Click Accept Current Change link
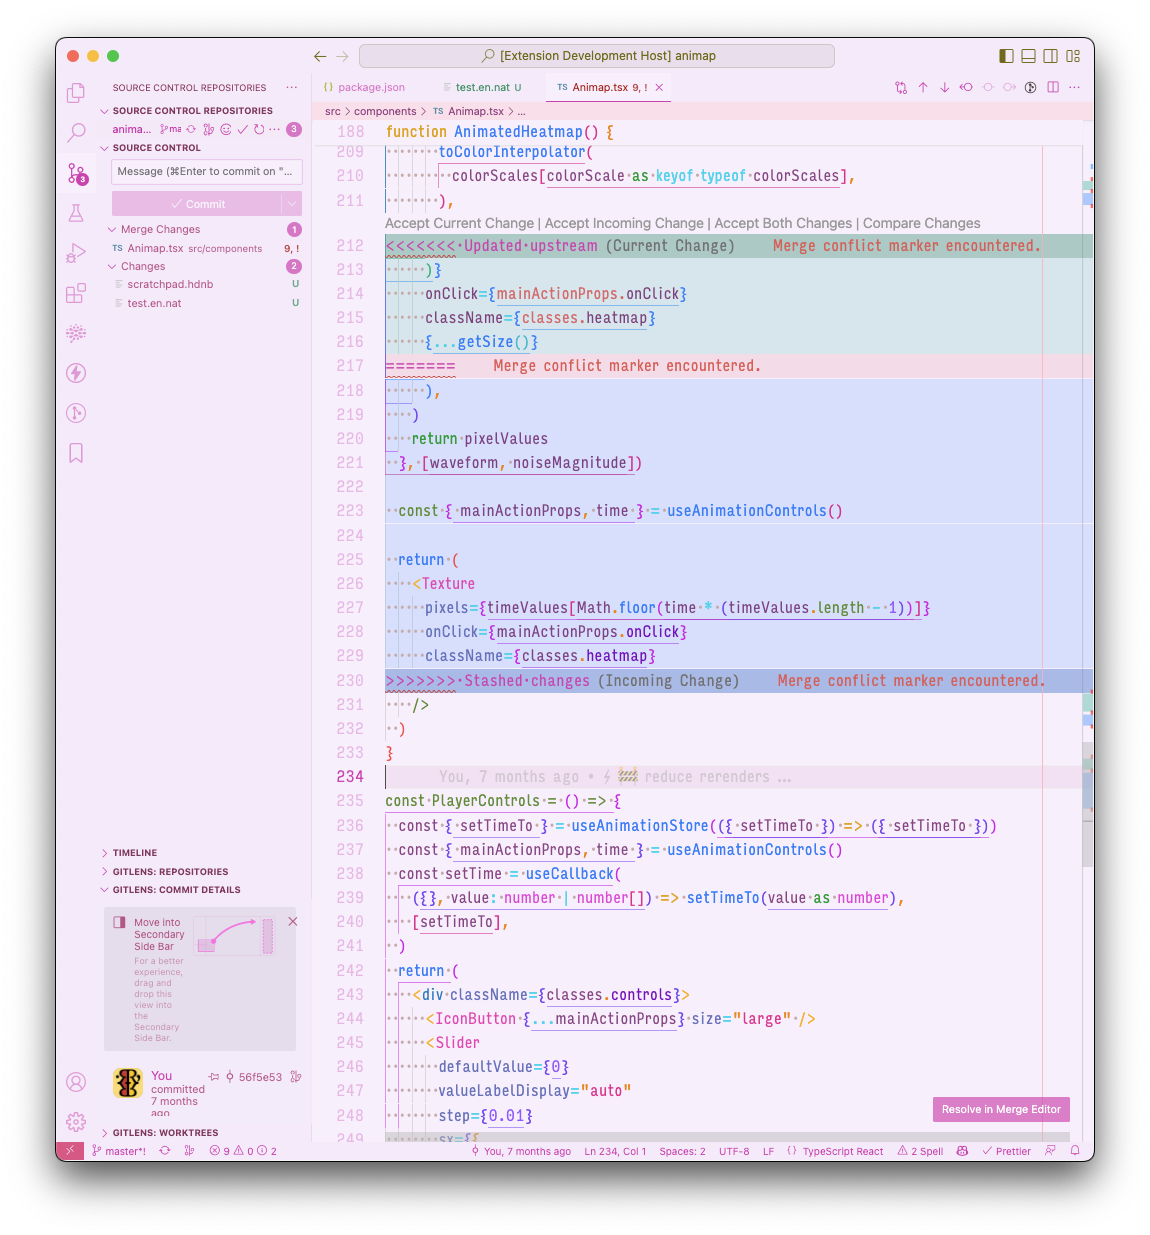1150x1235 pixels. point(460,223)
